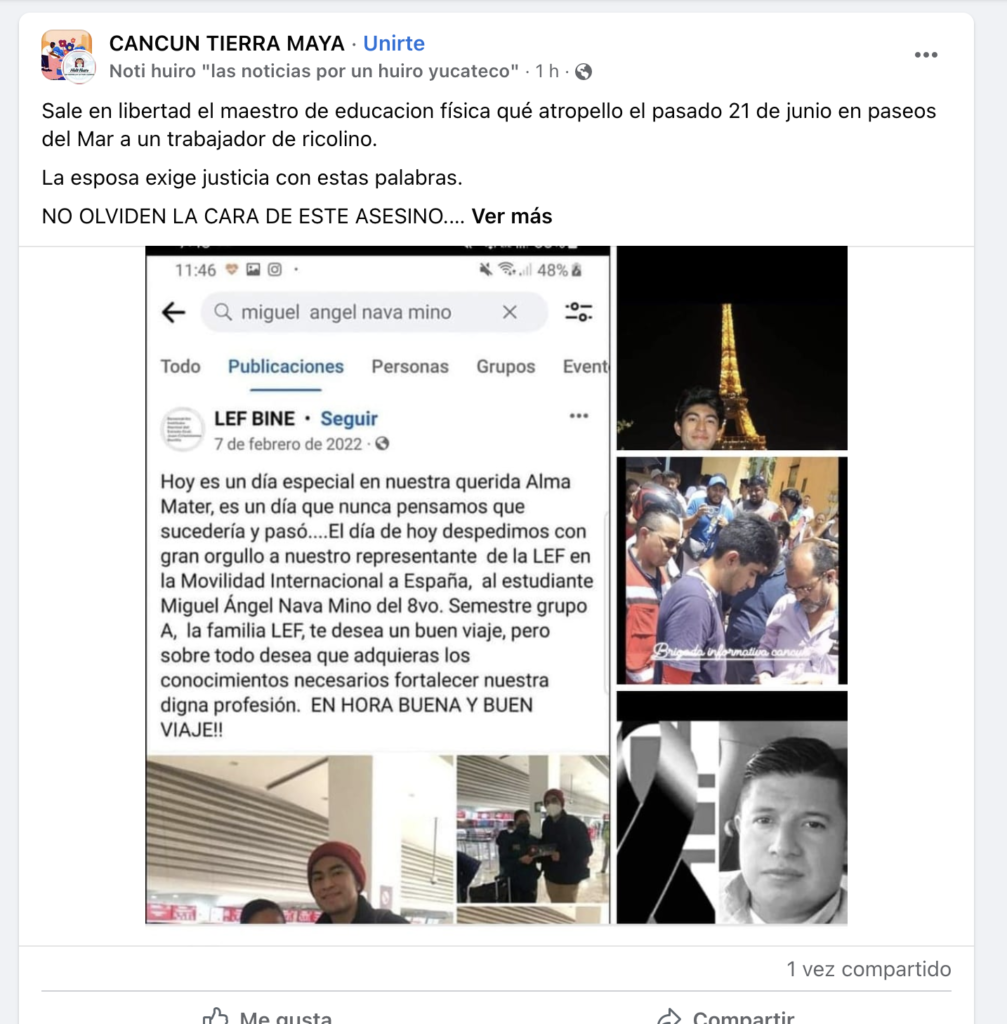
Task: Select the Publicaciones tab in screenshot
Action: [x=285, y=366]
